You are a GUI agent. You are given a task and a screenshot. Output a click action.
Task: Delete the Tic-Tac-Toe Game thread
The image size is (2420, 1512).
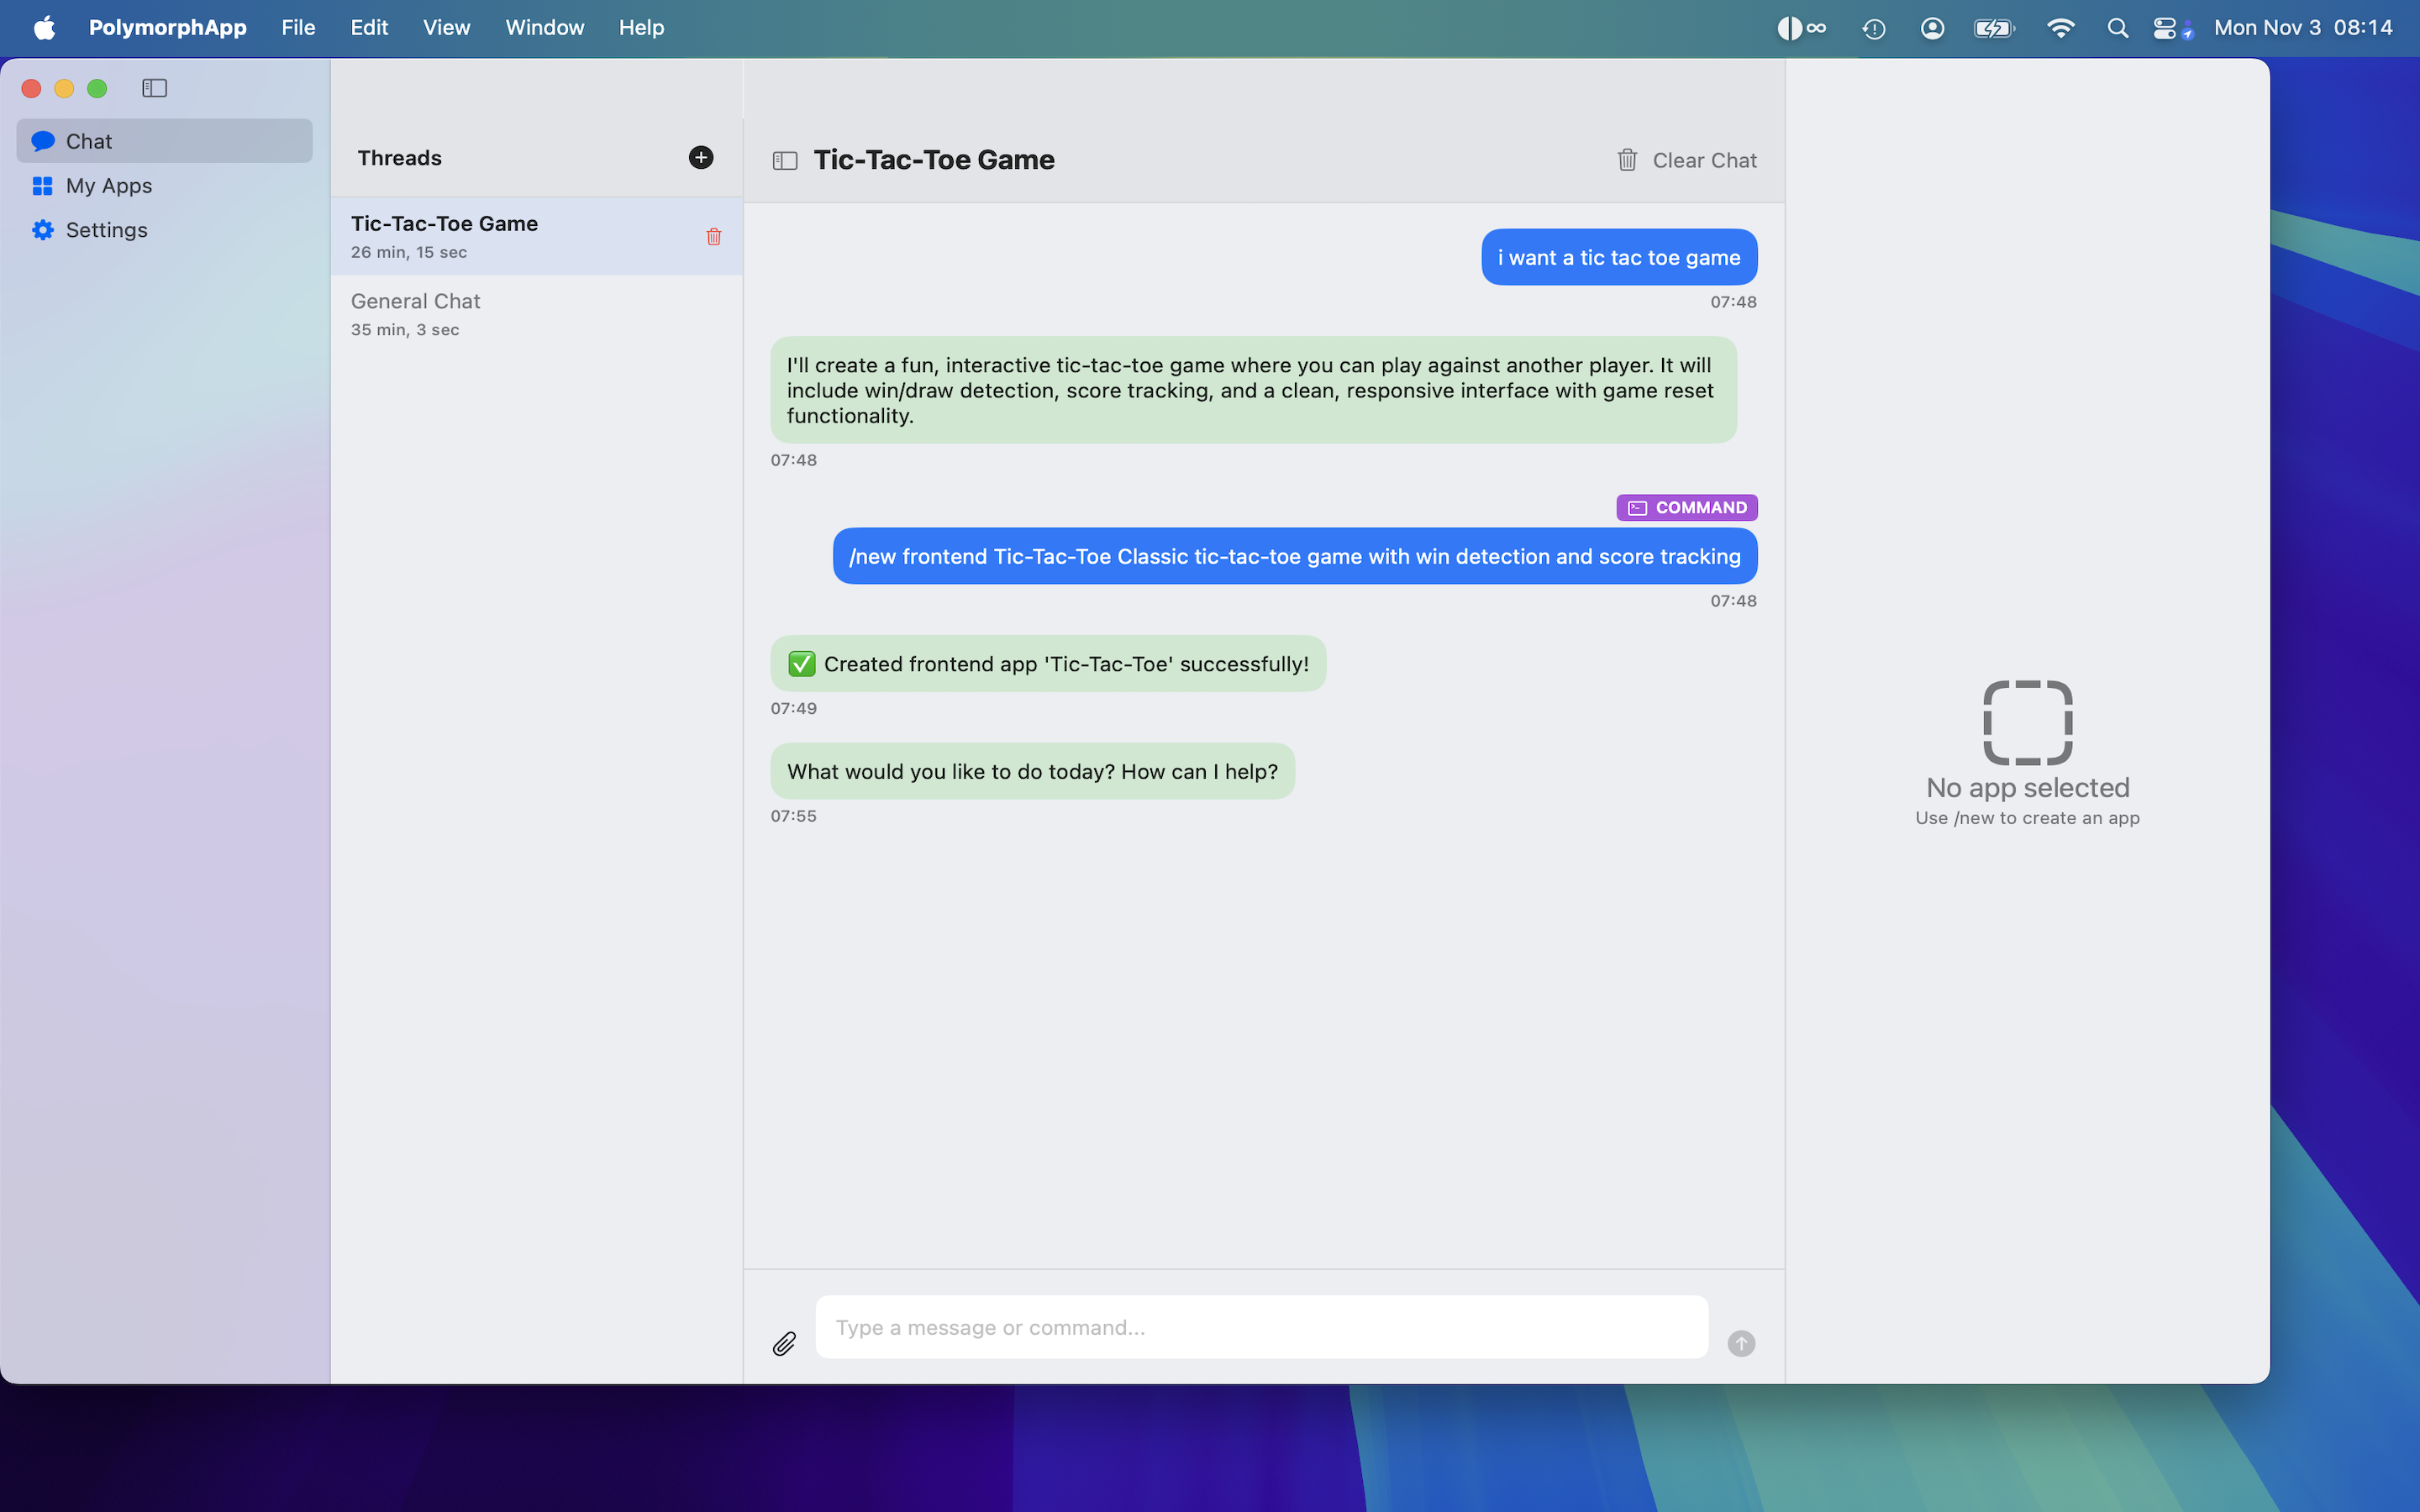(714, 237)
